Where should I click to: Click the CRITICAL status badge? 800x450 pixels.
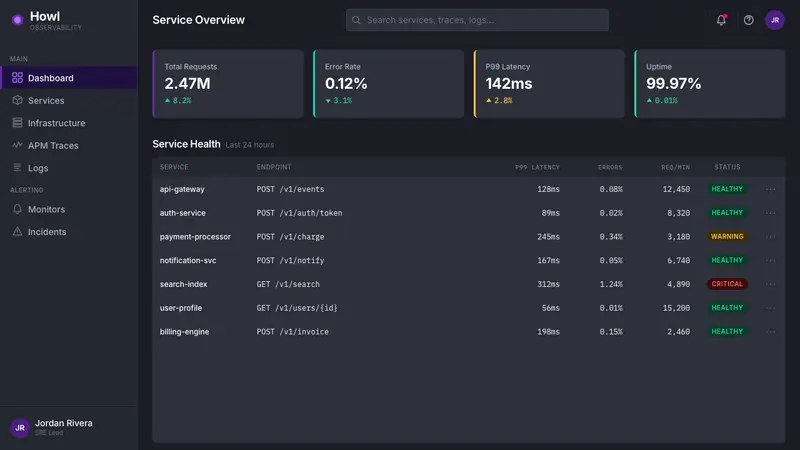[727, 284]
